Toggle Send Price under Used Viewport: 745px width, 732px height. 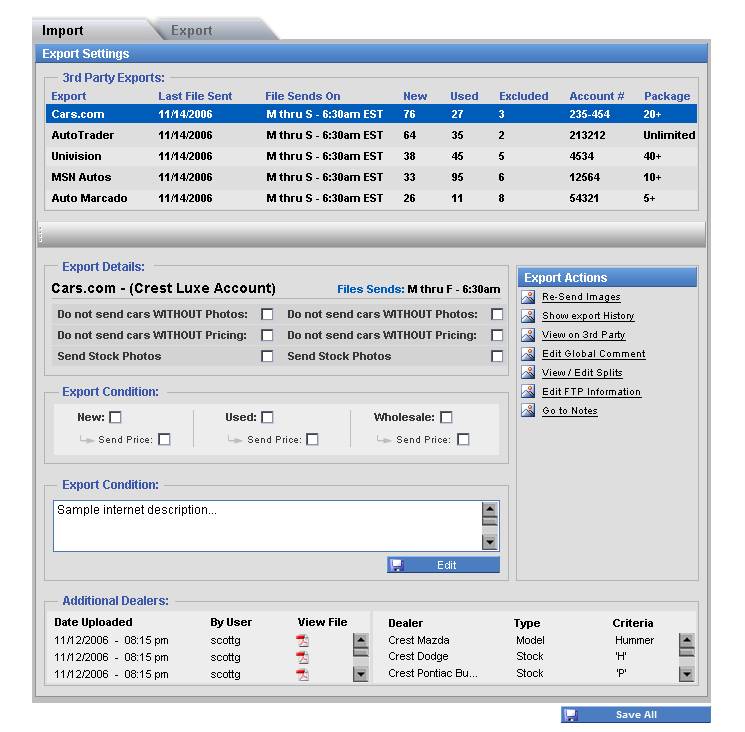pos(313,439)
